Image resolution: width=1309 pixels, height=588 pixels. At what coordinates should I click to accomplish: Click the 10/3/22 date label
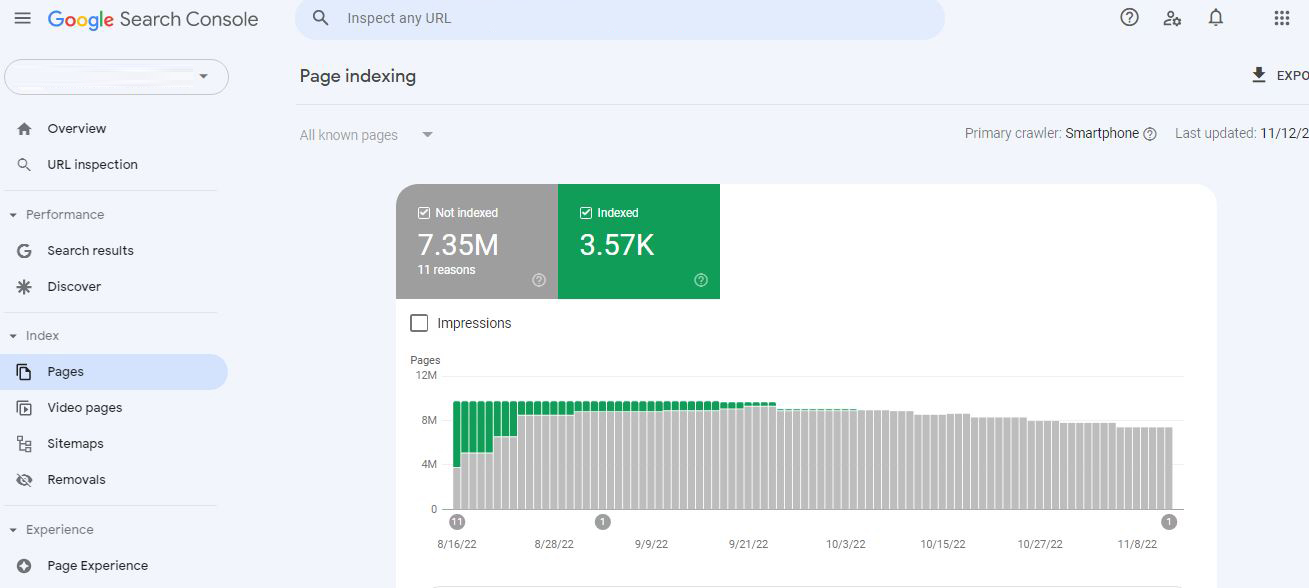point(846,545)
